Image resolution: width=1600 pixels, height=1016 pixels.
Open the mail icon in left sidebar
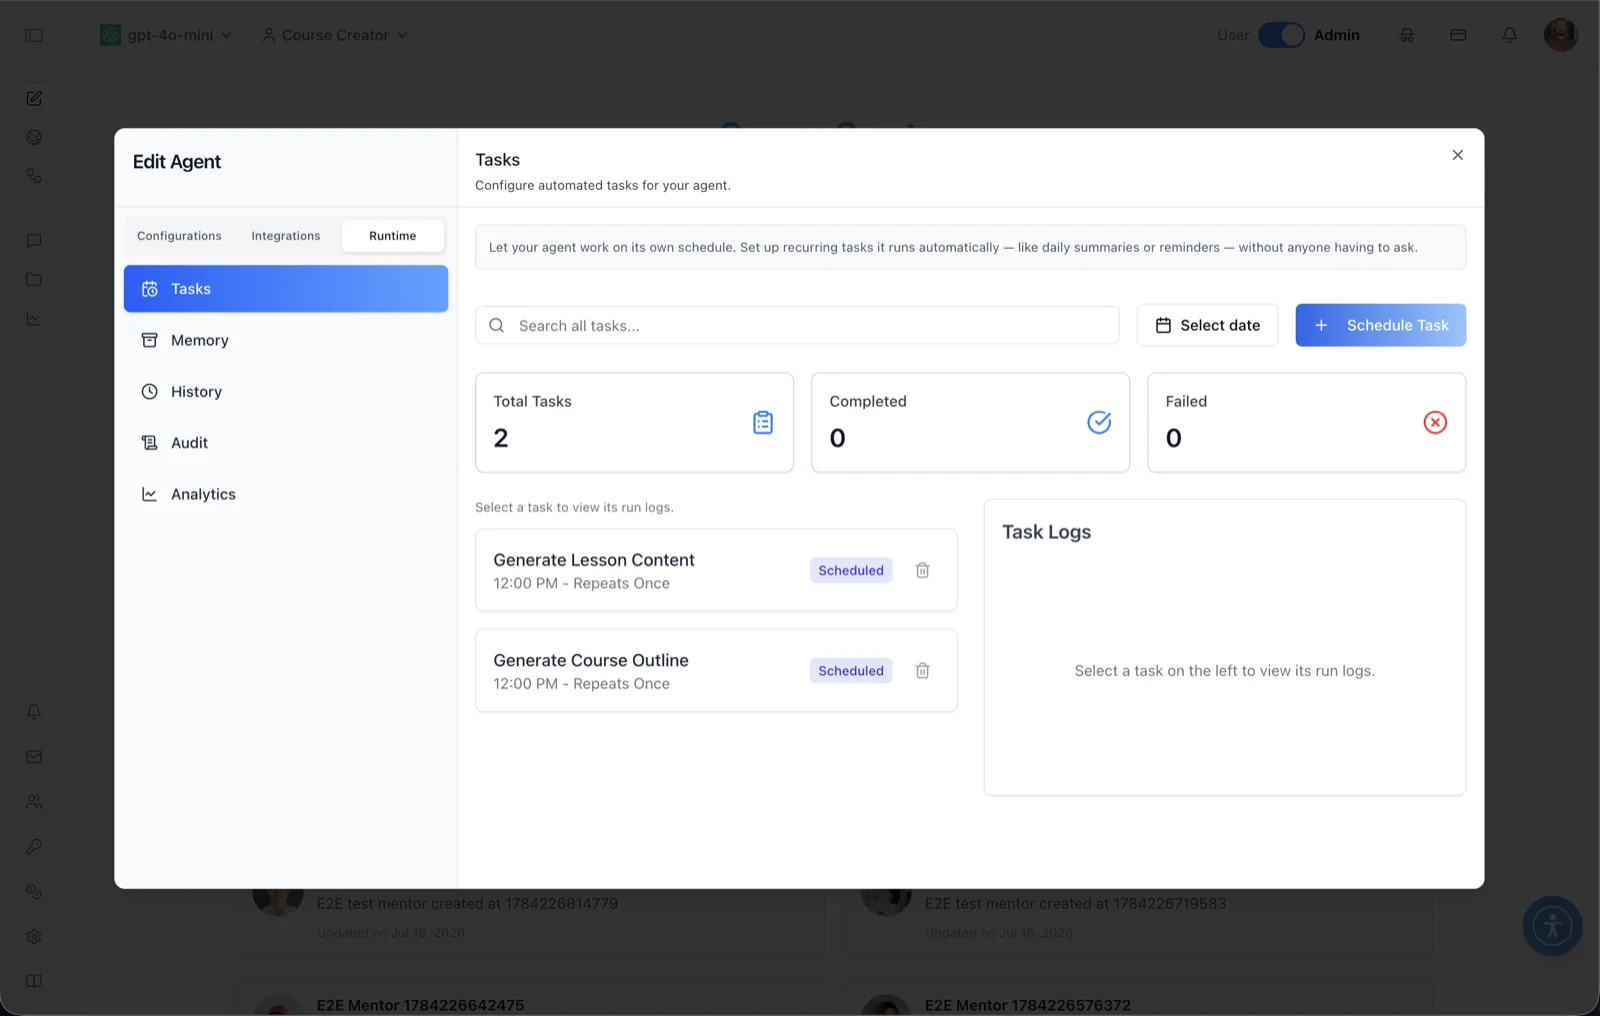(x=34, y=757)
